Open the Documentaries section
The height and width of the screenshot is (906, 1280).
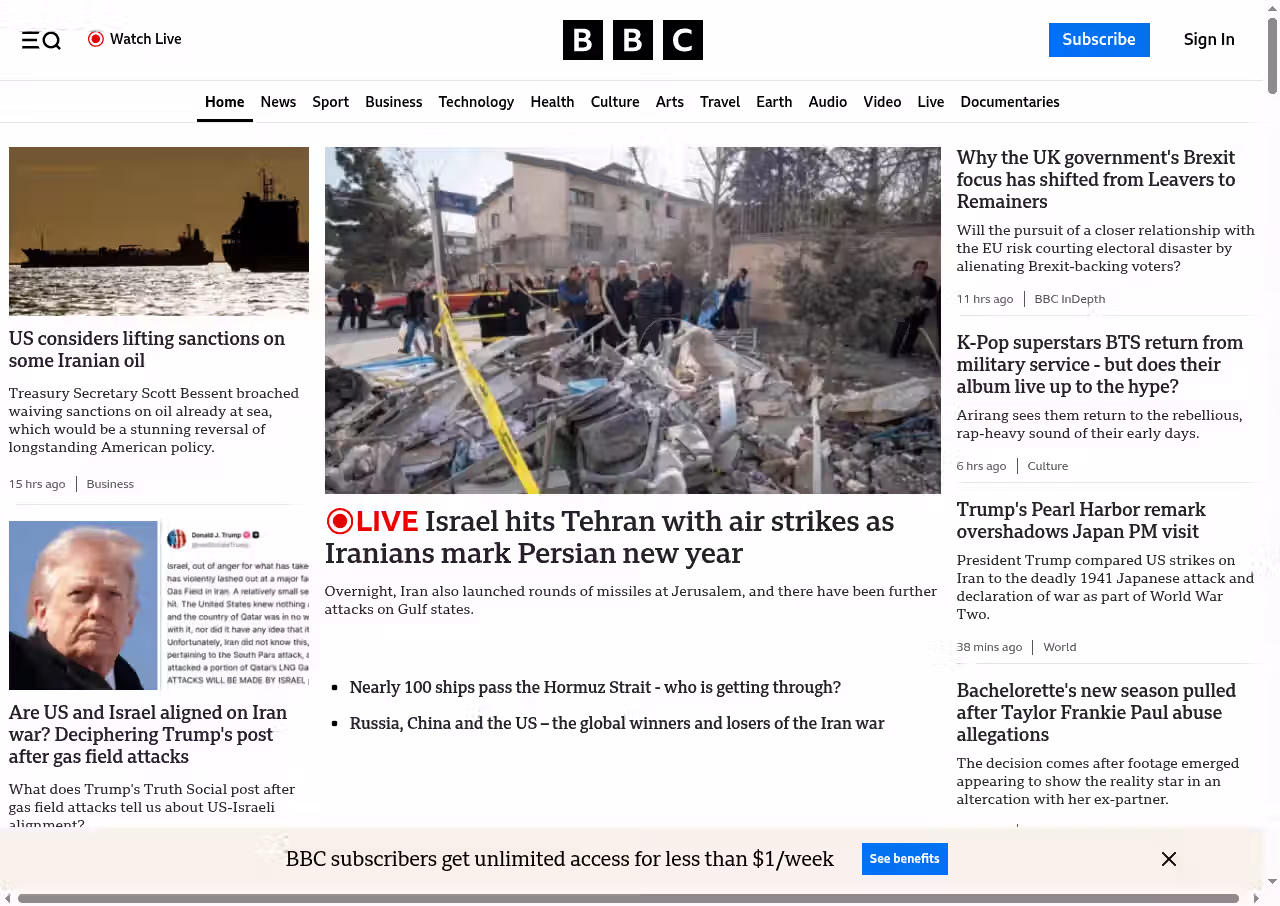click(x=1009, y=102)
